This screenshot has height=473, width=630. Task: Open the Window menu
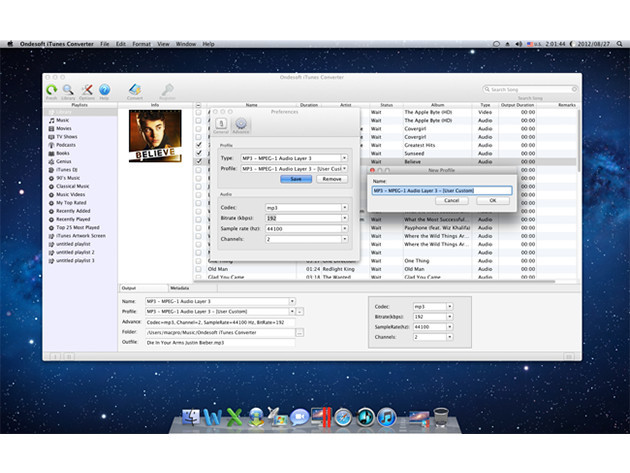coord(186,44)
